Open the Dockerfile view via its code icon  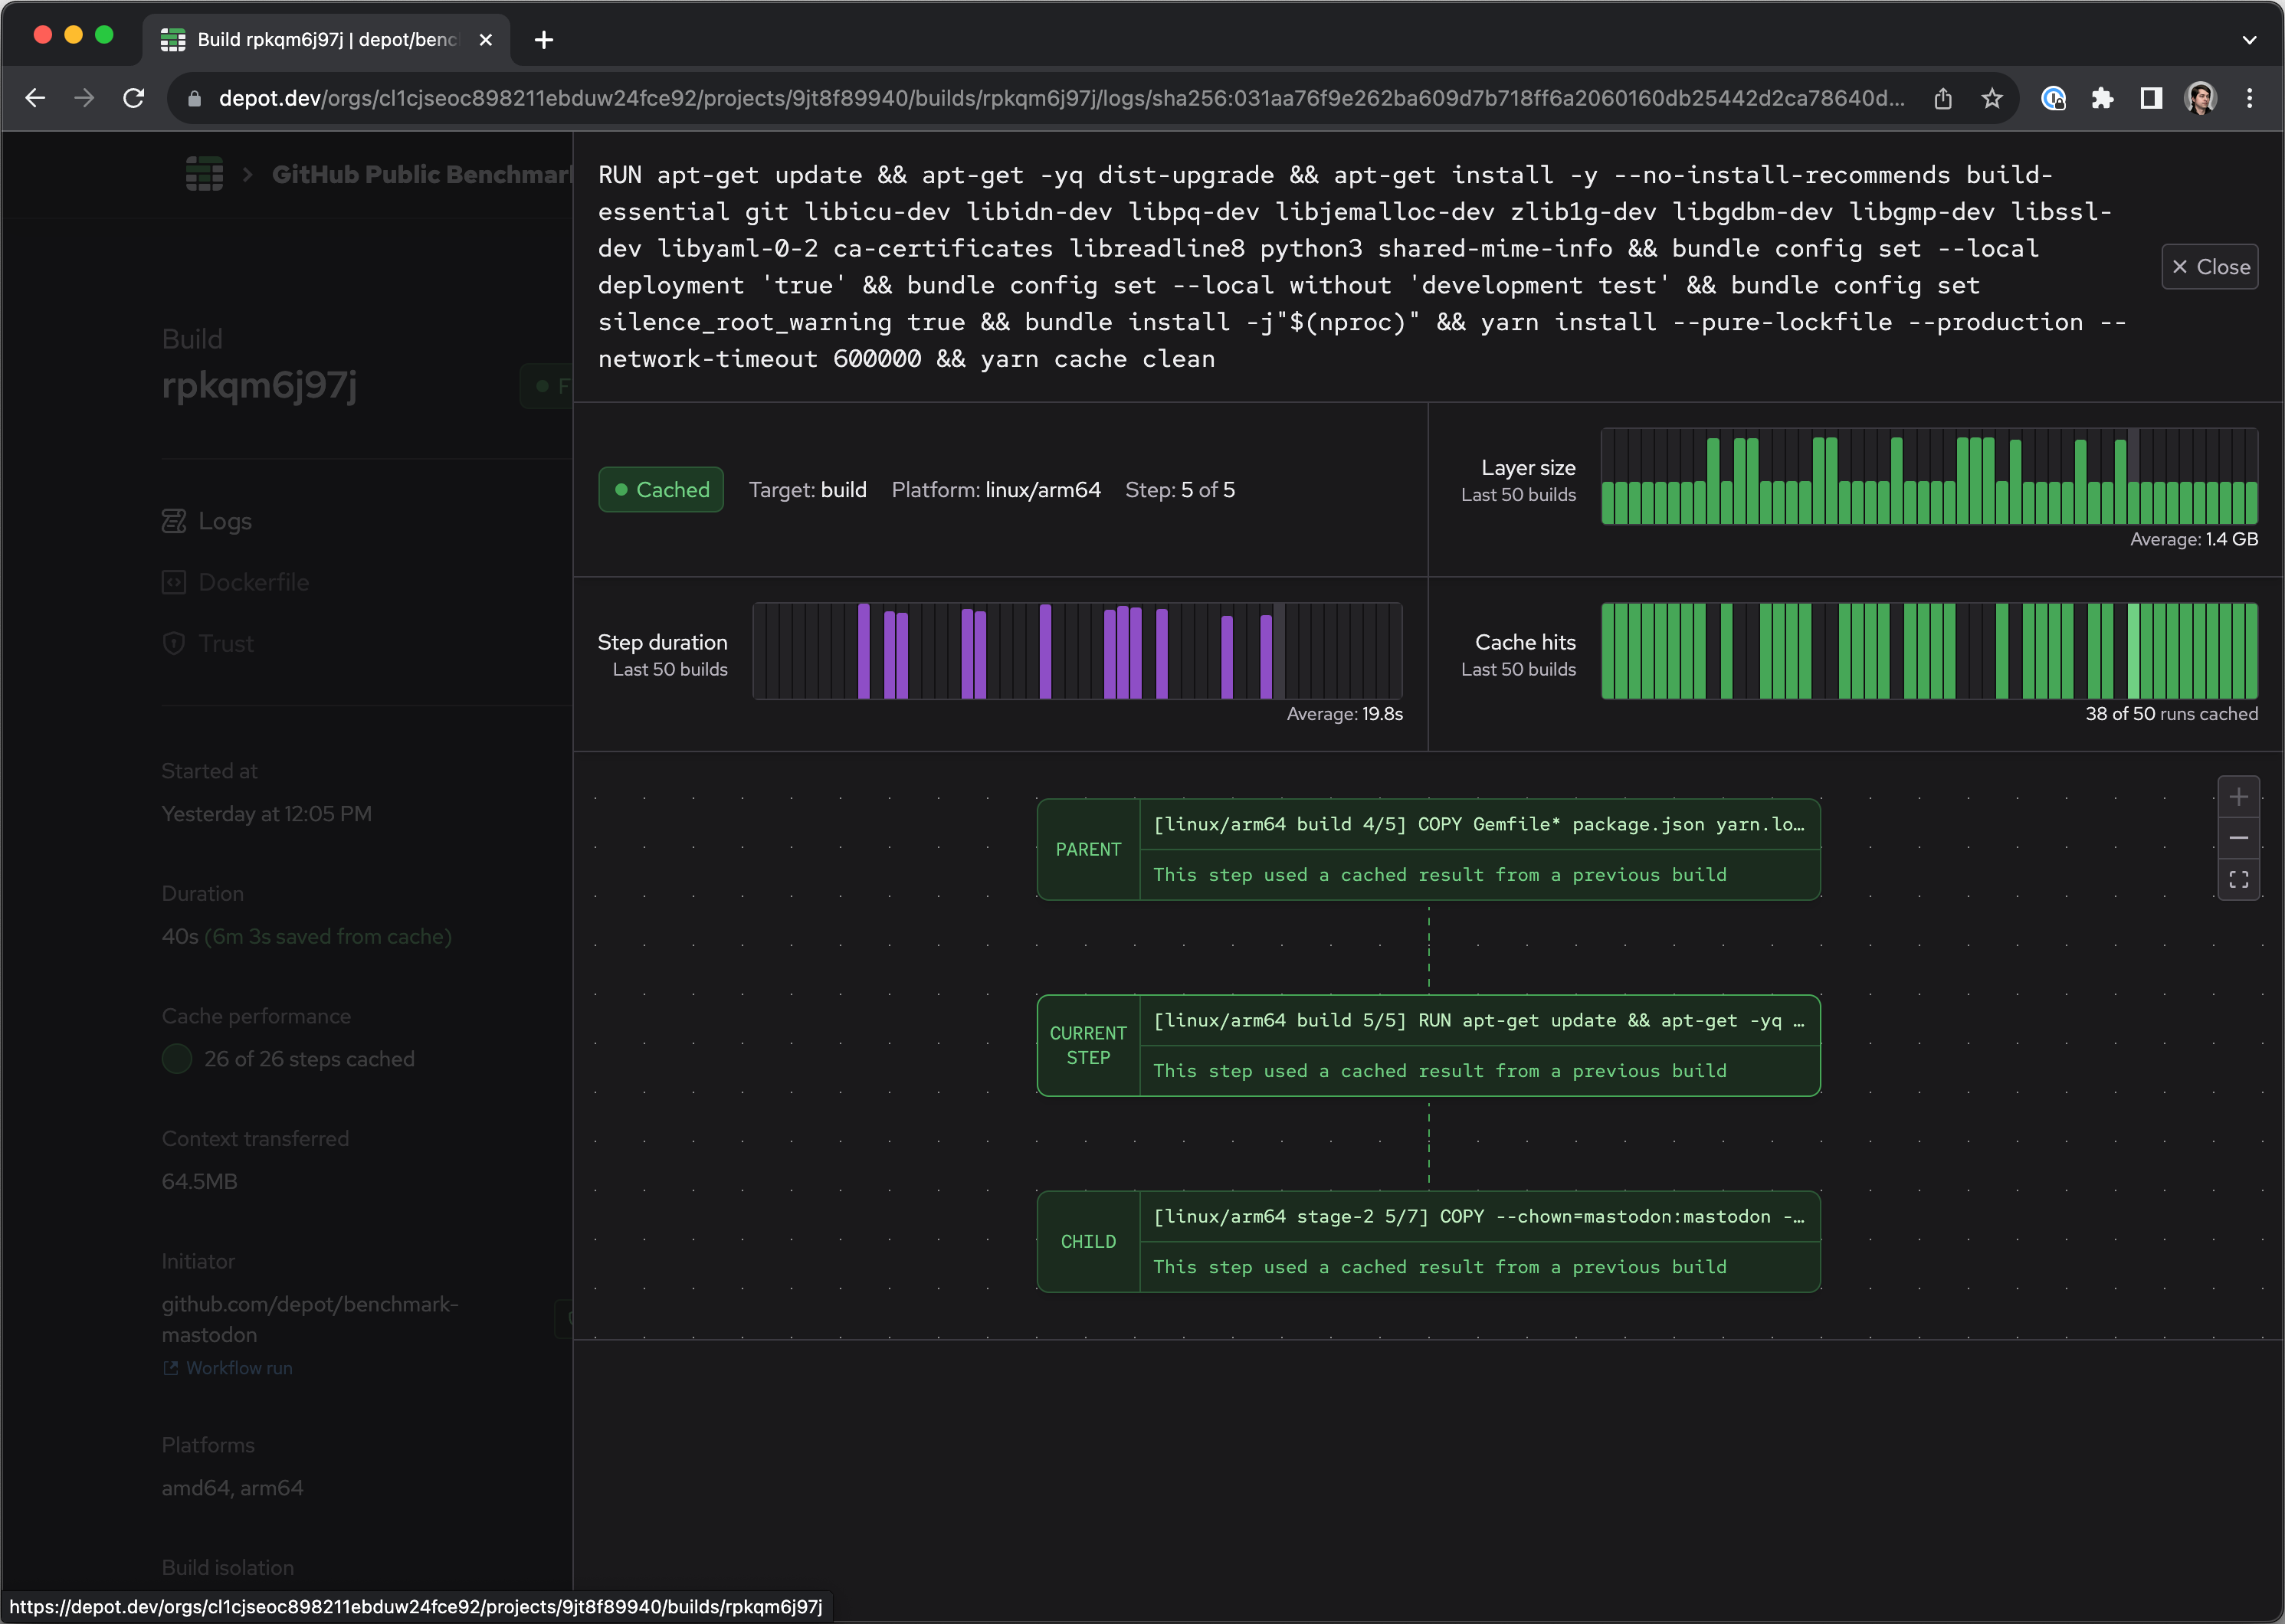174,582
